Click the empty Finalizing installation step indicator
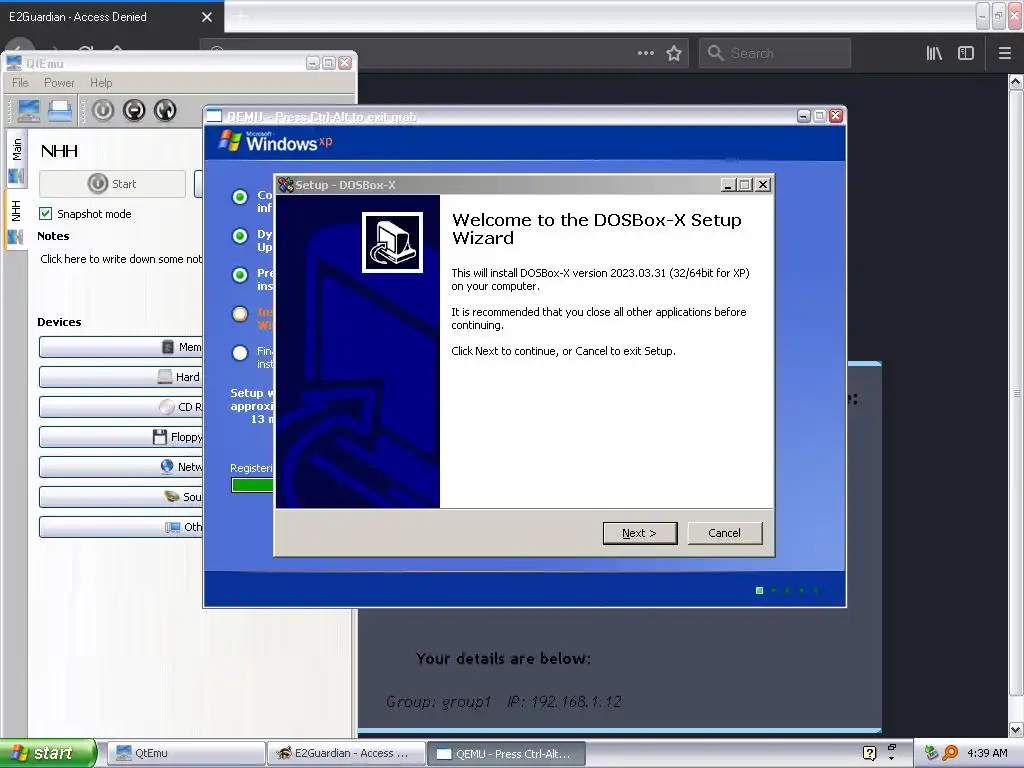The image size is (1024, 768). 240,353
